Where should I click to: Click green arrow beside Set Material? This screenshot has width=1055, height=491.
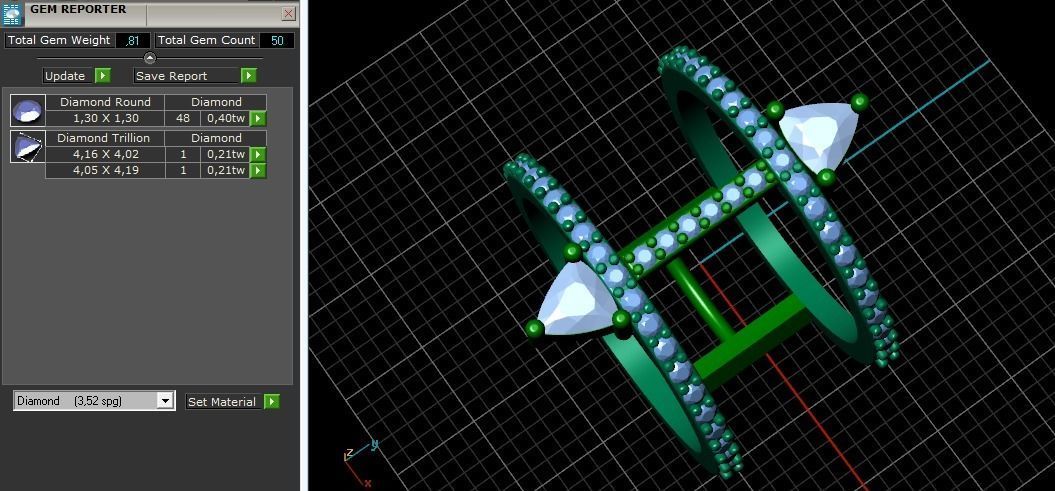[x=271, y=402]
